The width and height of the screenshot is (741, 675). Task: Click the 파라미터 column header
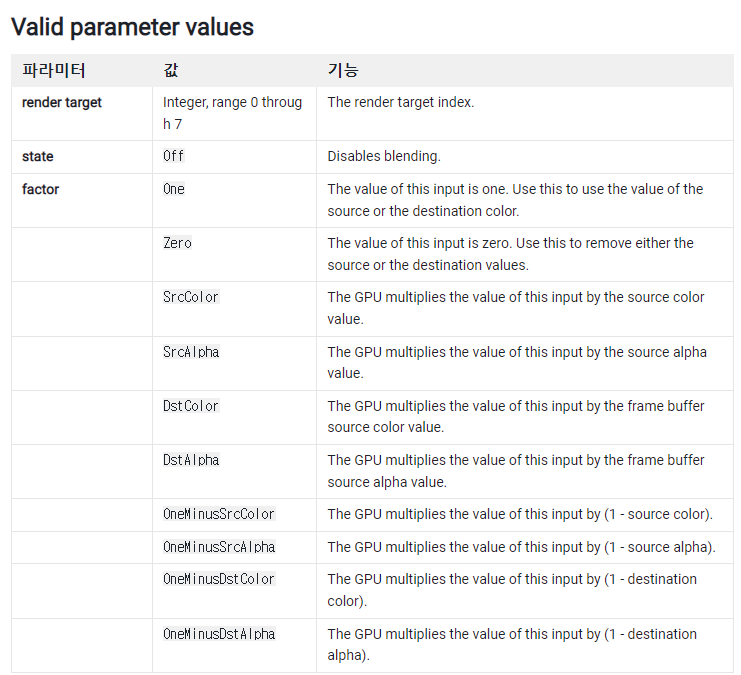tap(54, 71)
